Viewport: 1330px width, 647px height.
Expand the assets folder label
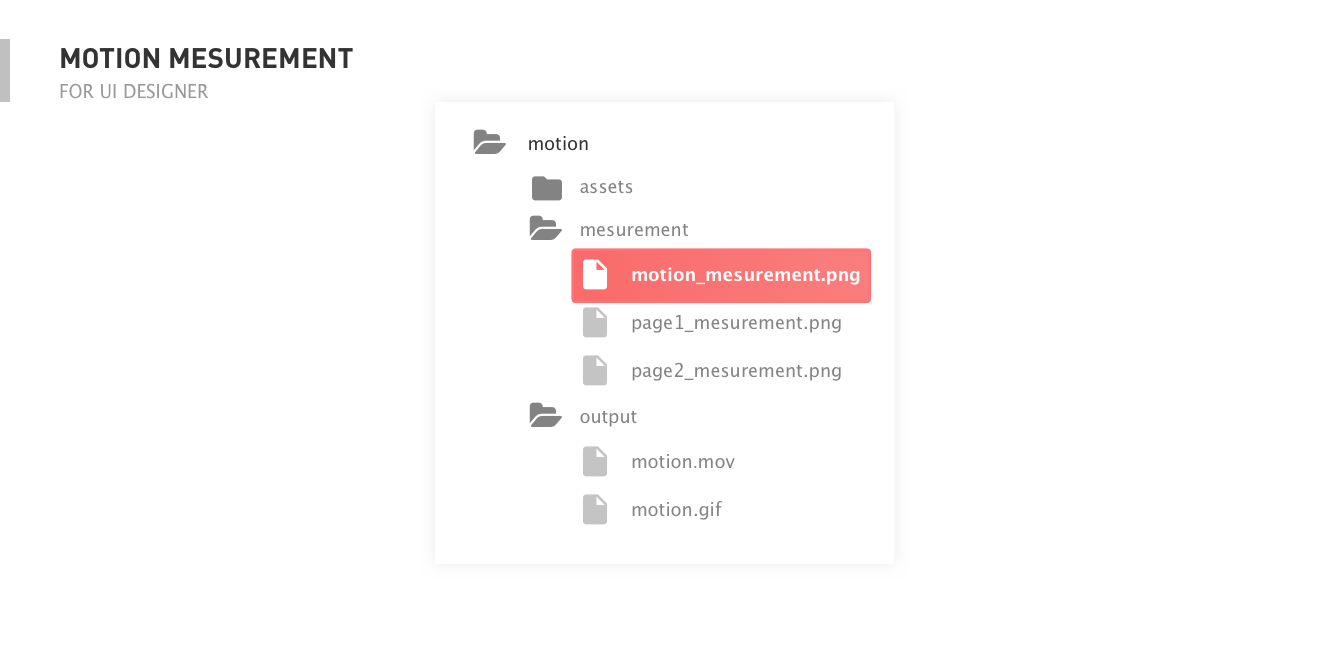click(x=606, y=187)
